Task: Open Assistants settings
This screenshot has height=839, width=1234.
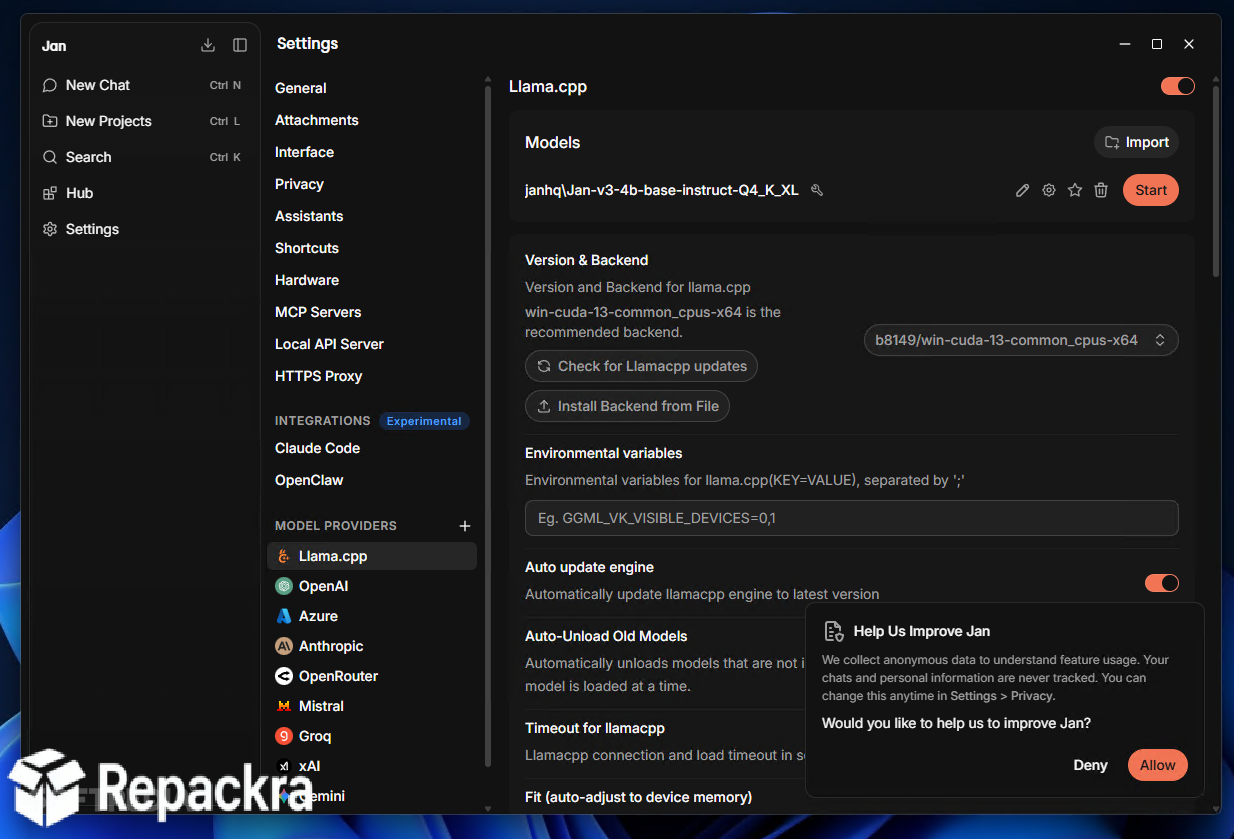Action: tap(309, 216)
